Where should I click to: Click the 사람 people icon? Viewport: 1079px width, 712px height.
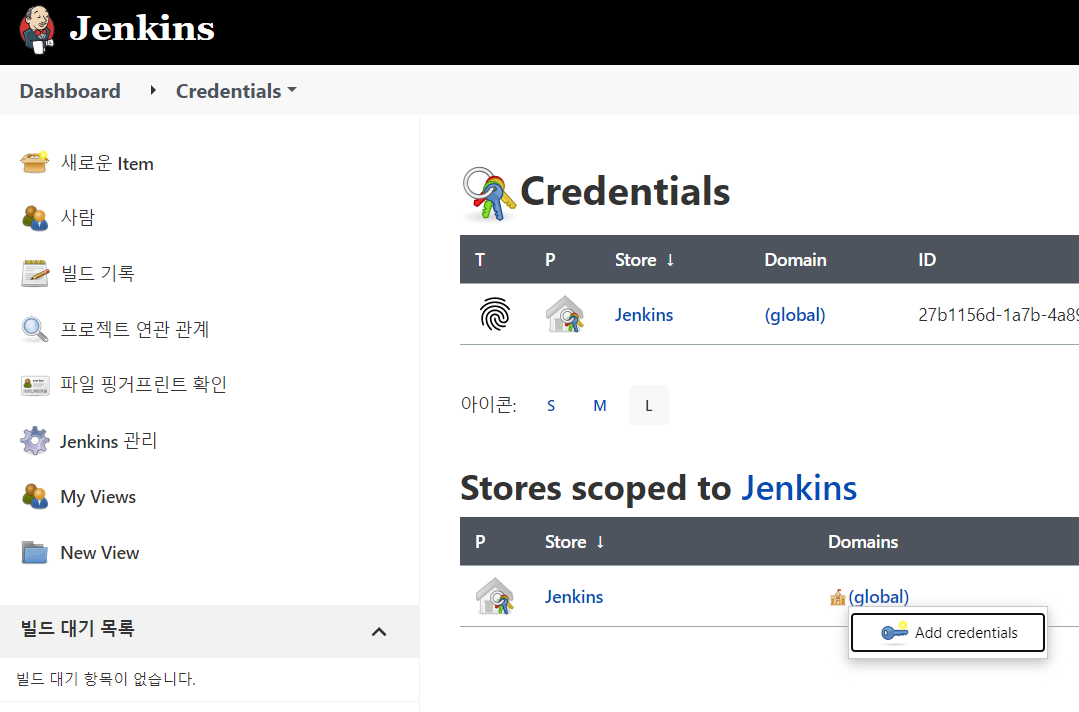point(34,217)
